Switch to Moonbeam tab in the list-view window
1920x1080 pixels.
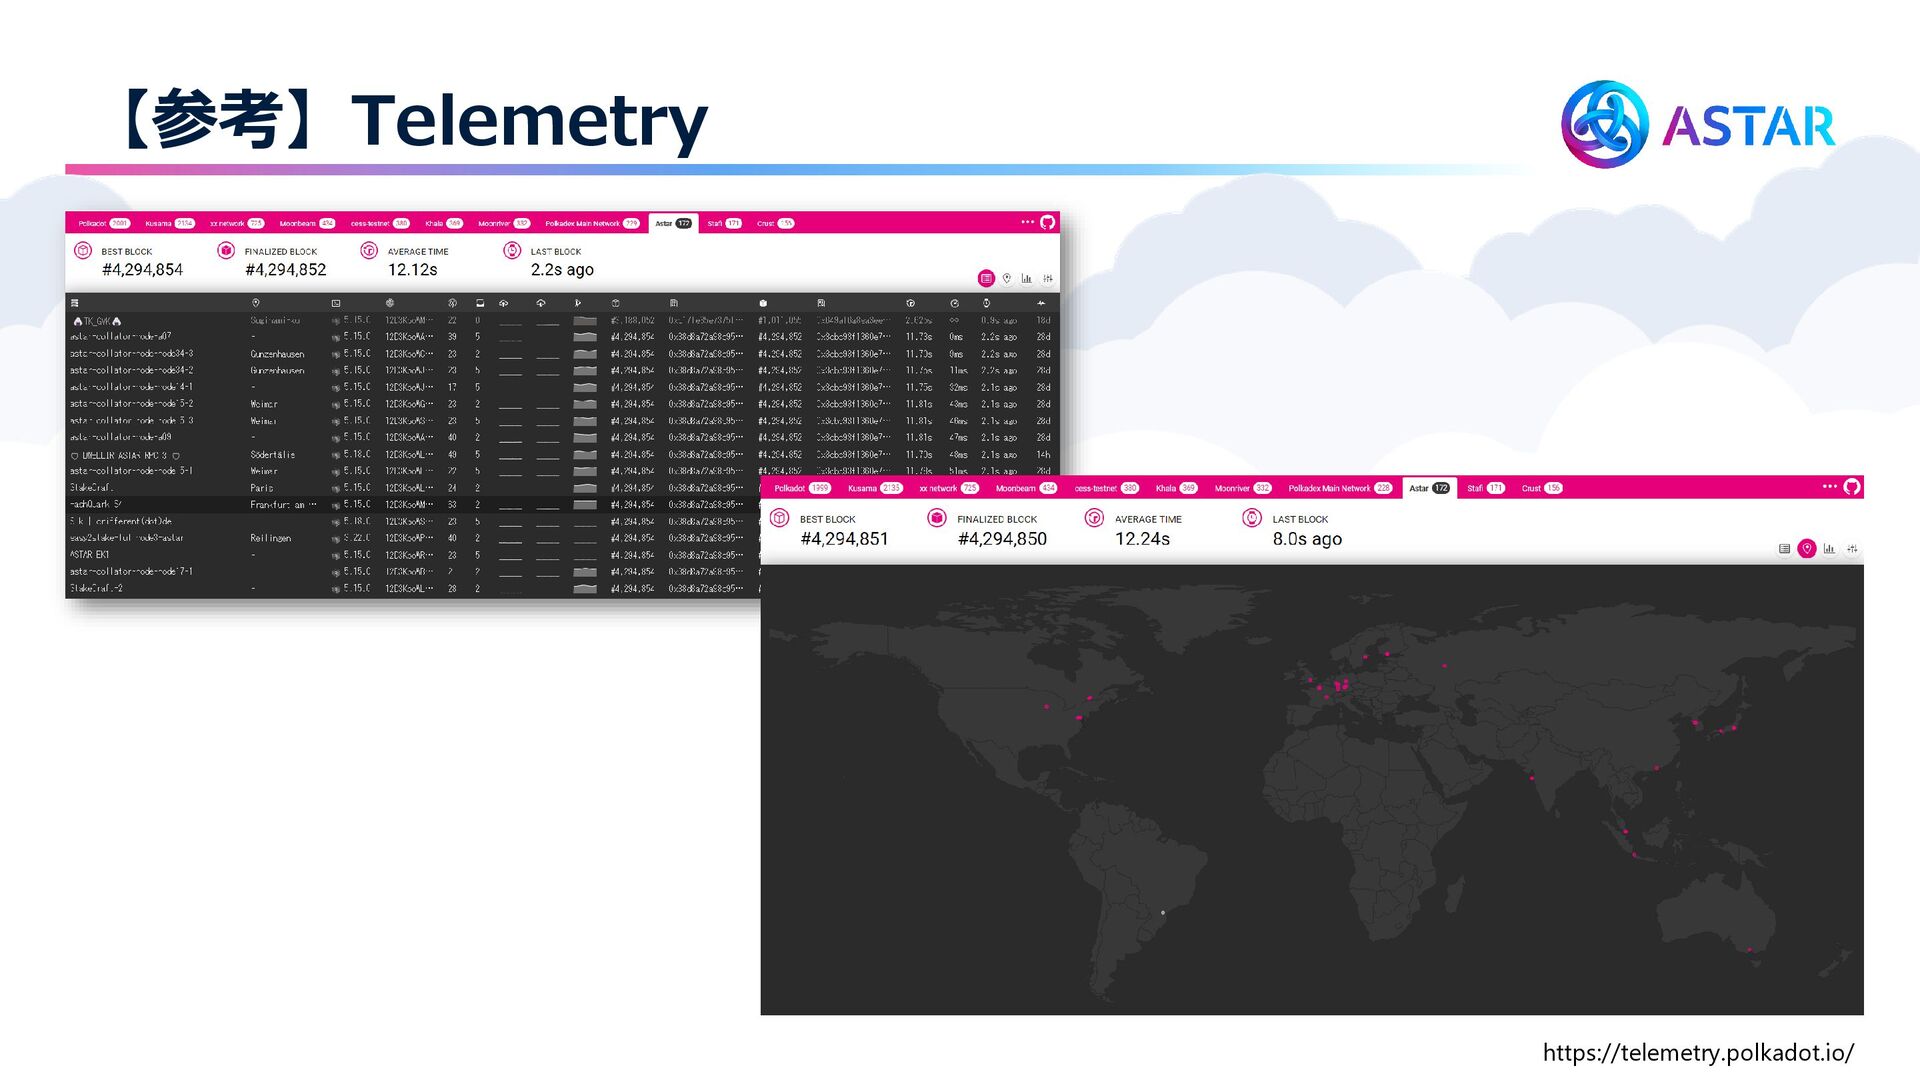click(x=307, y=223)
